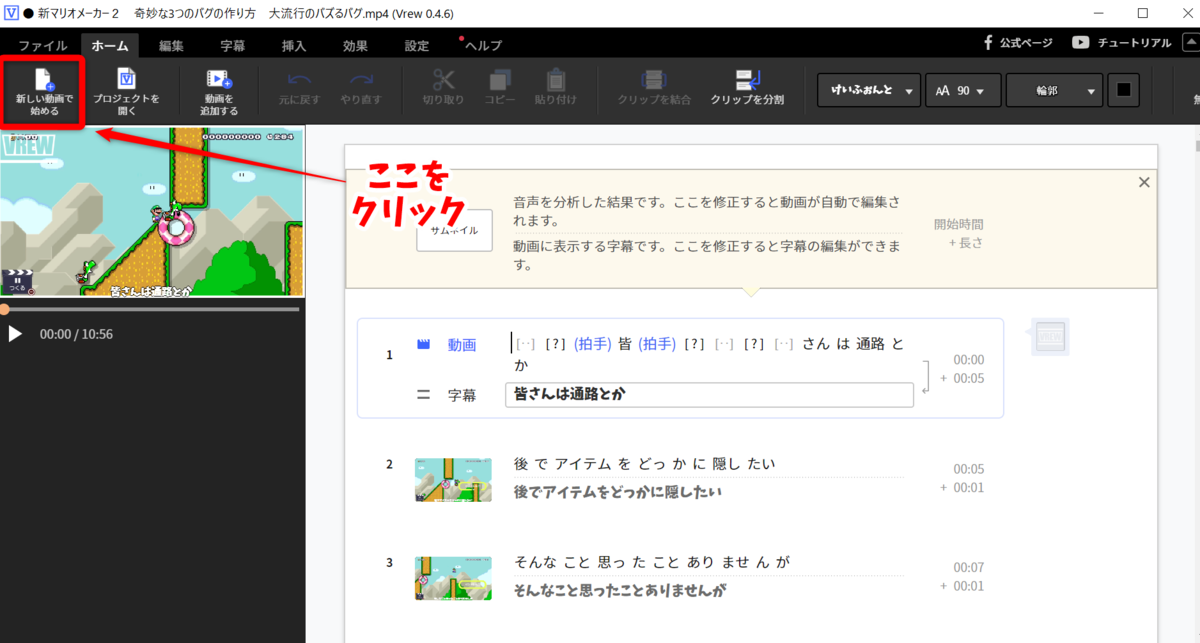Screen dimensions: 1200x643
Task: Open project with プロジェクトを開く icon
Action: 127,80
